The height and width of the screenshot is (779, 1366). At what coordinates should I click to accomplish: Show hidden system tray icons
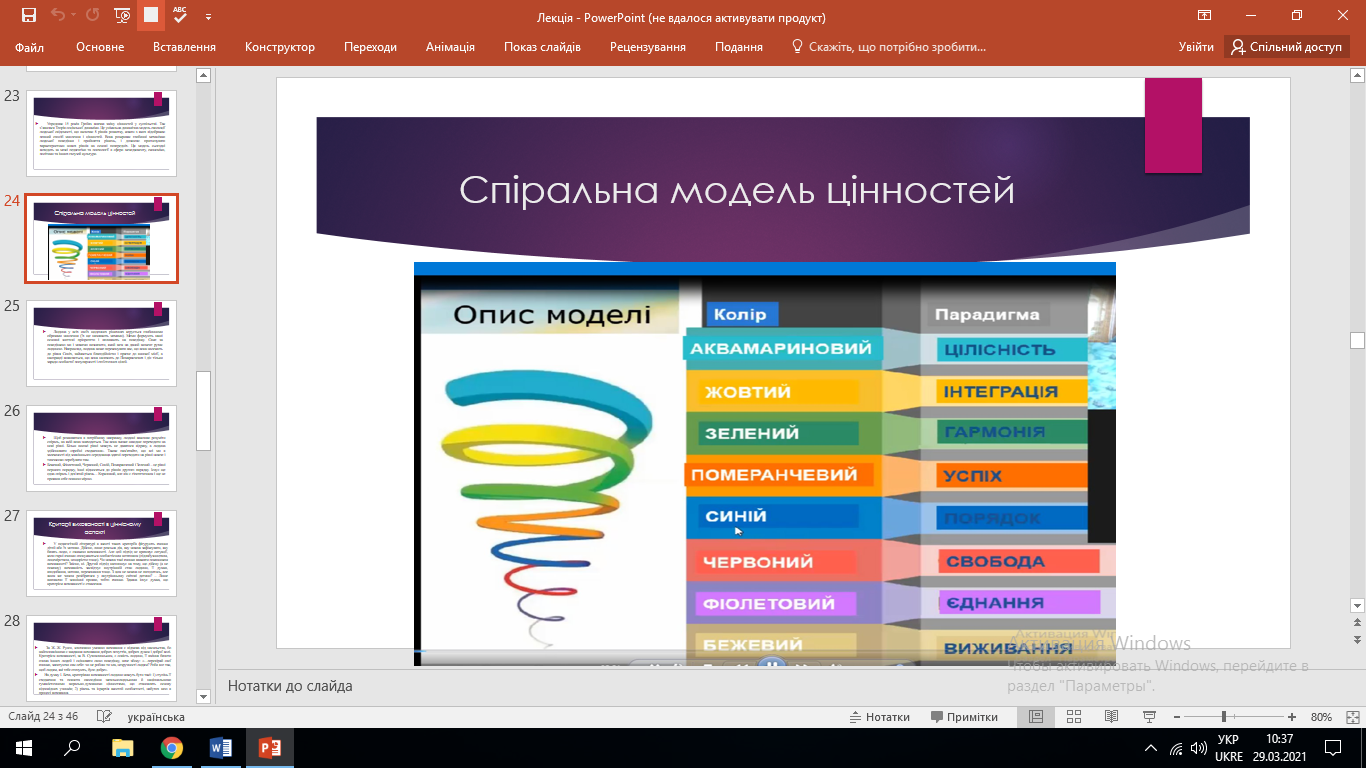1149,749
